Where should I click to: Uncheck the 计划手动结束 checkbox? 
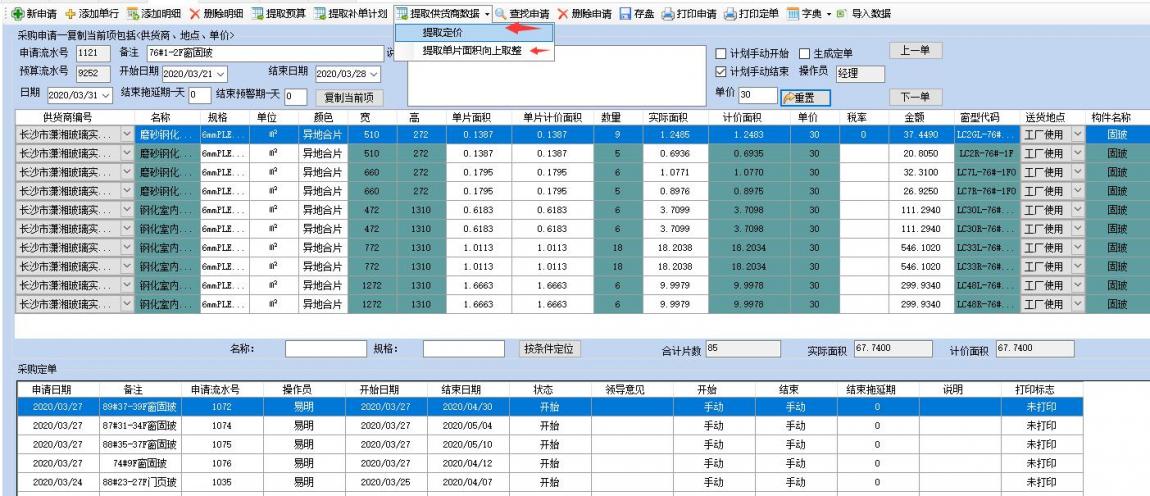721,73
